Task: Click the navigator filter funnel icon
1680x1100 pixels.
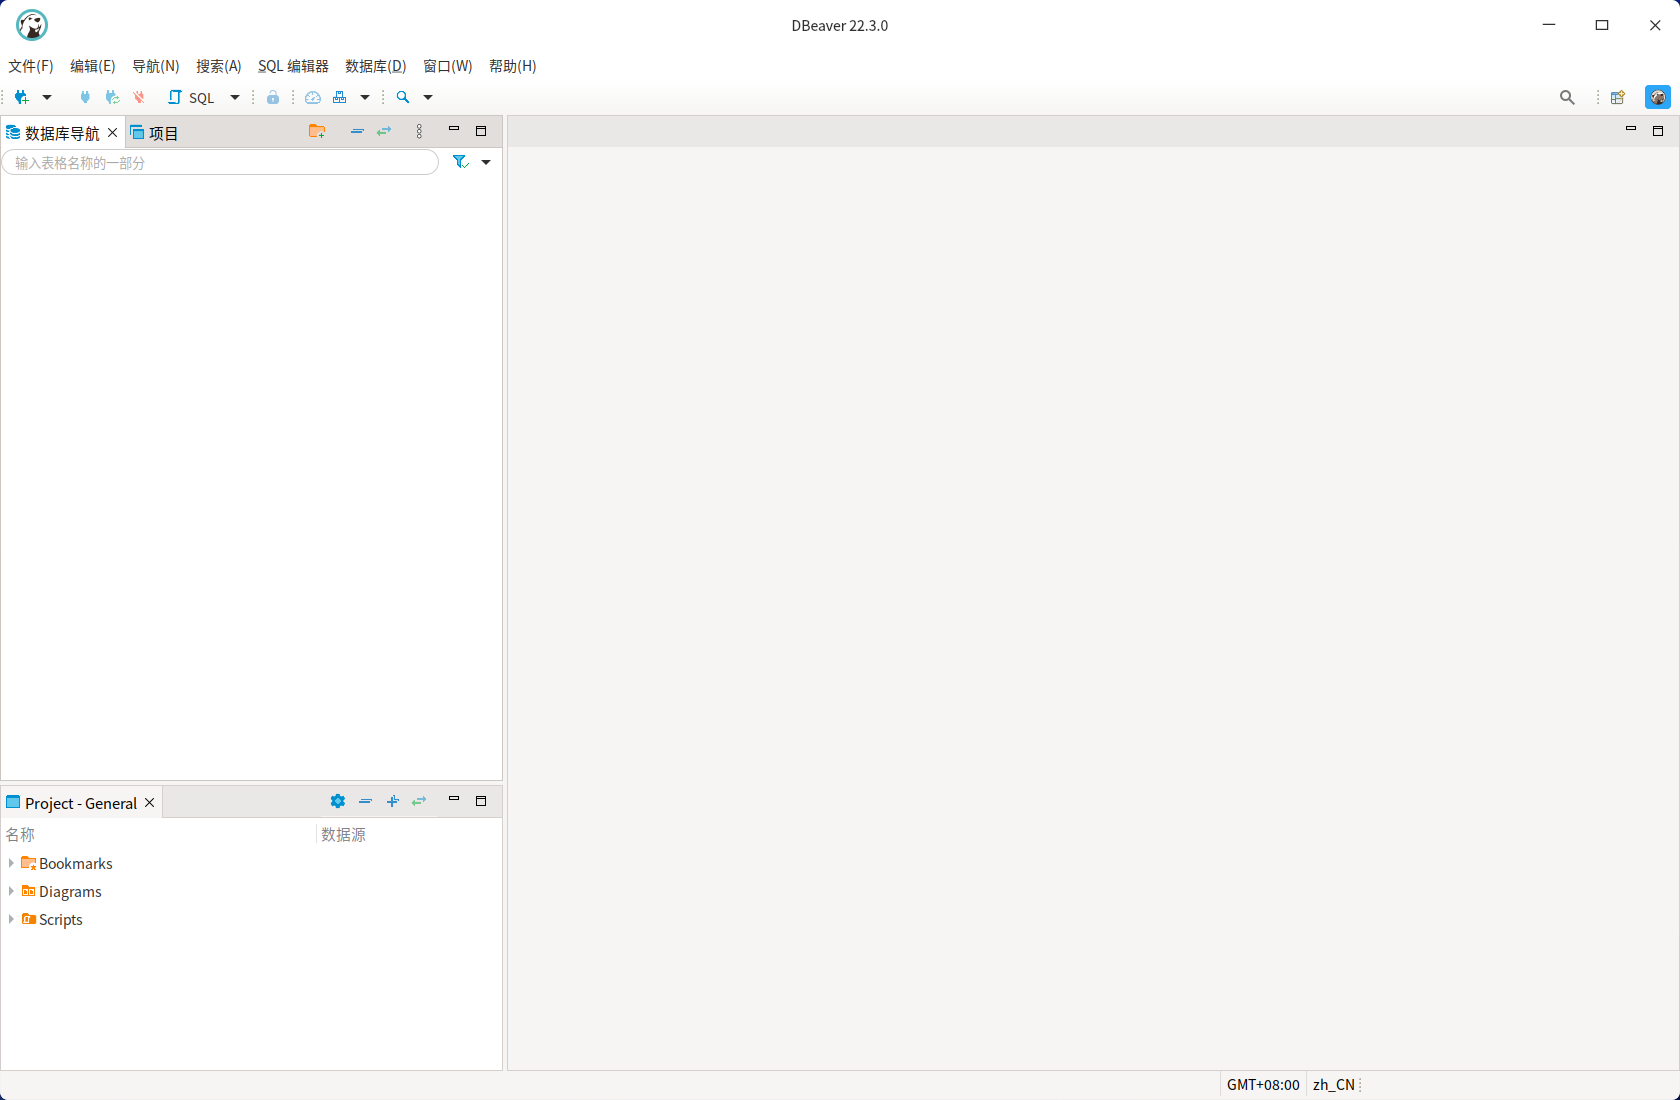Action: [x=460, y=162]
